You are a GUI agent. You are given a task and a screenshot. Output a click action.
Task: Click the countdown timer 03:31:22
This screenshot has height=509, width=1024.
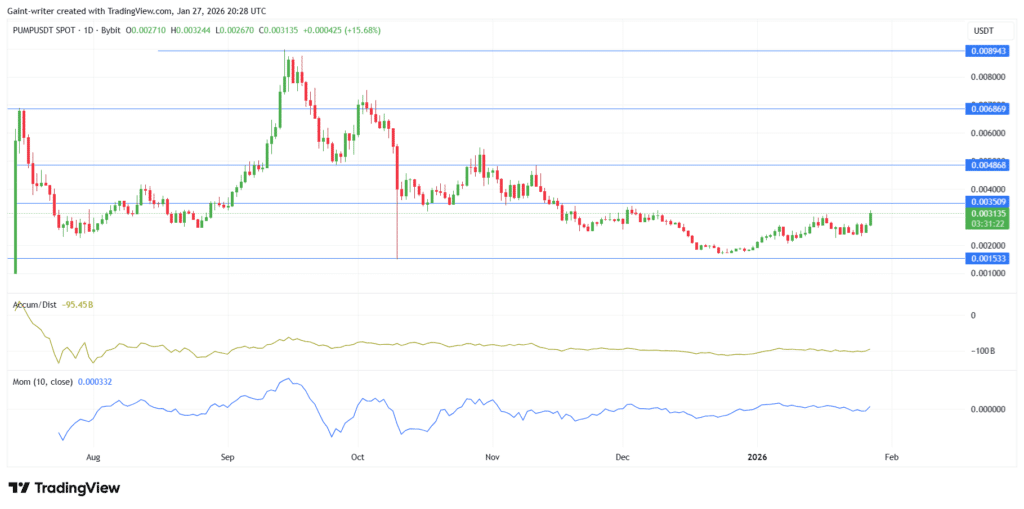(x=987, y=223)
